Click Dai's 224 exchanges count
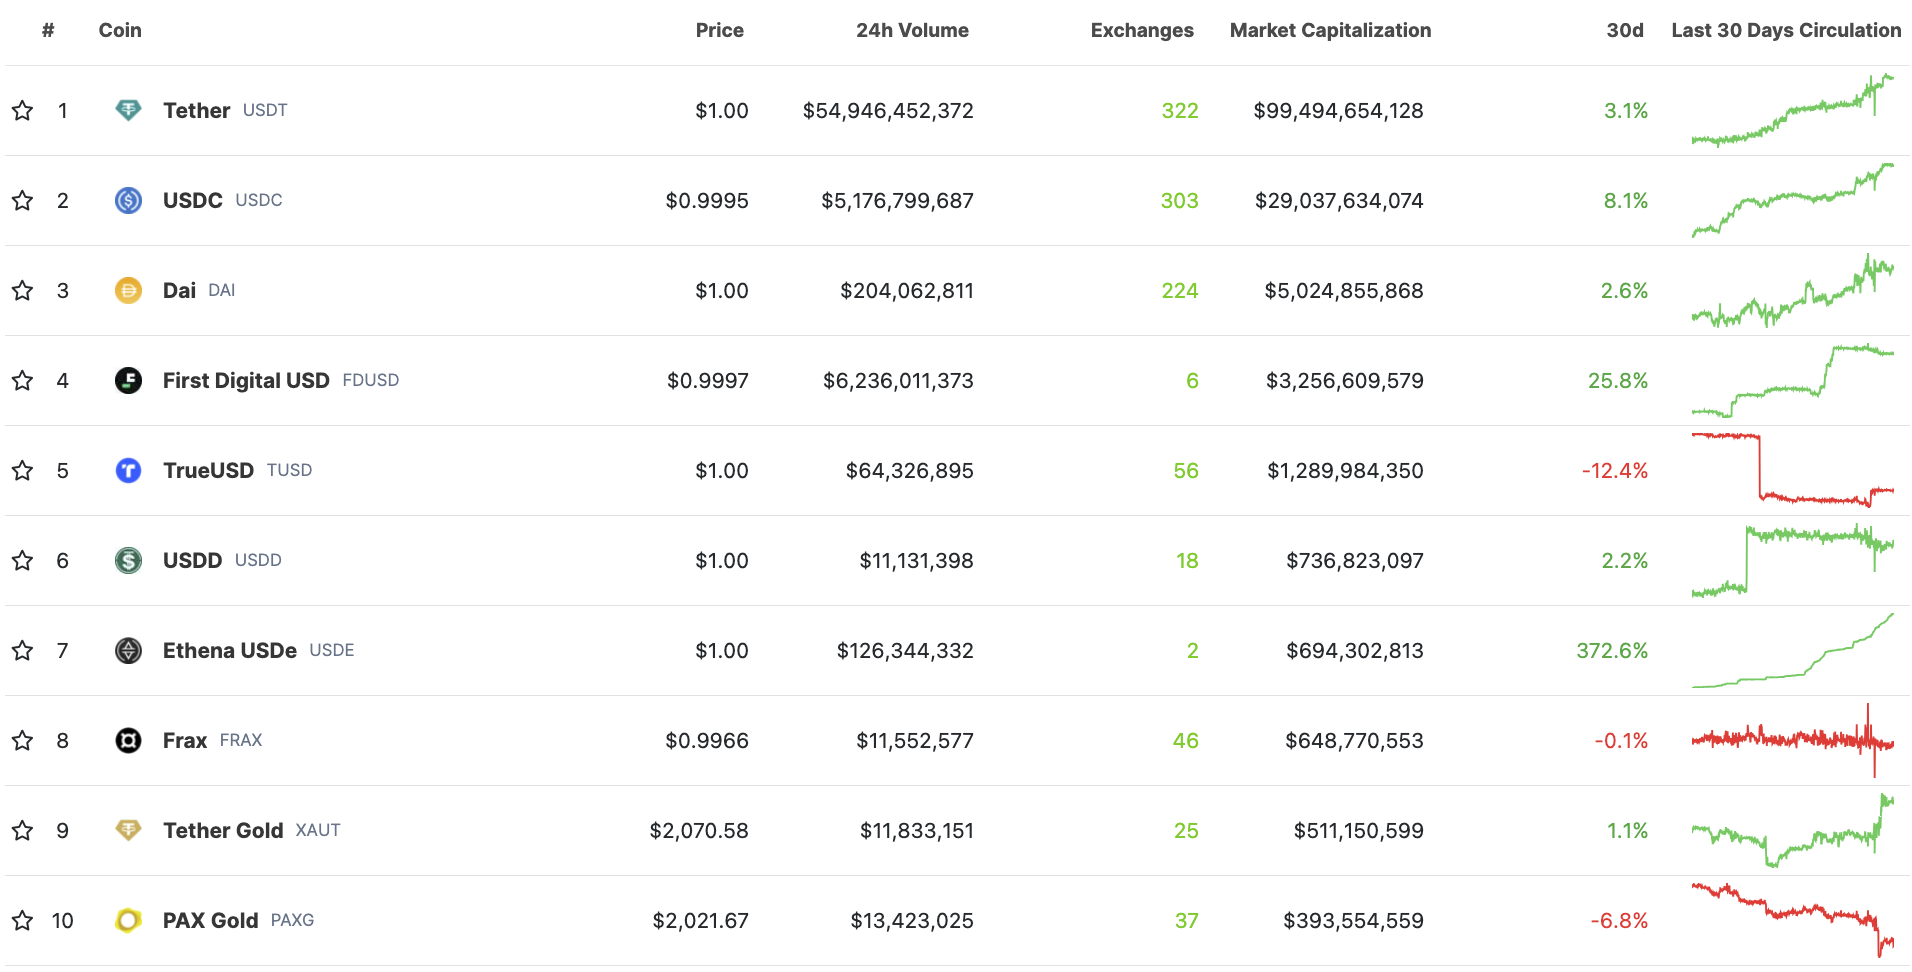 point(1180,290)
